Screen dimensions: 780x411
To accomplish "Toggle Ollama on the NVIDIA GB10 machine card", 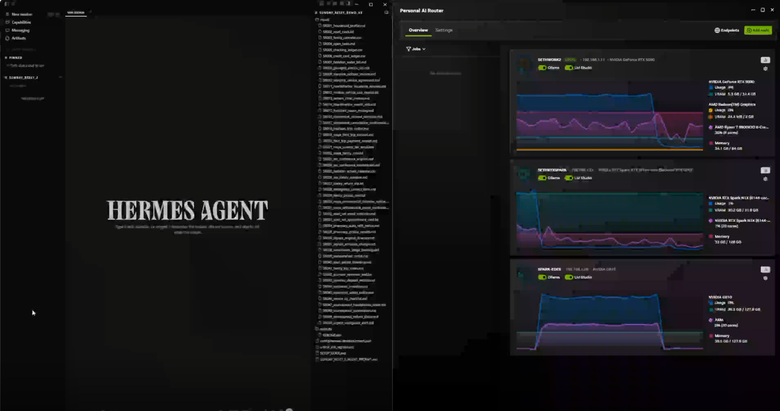I will 542,277.
